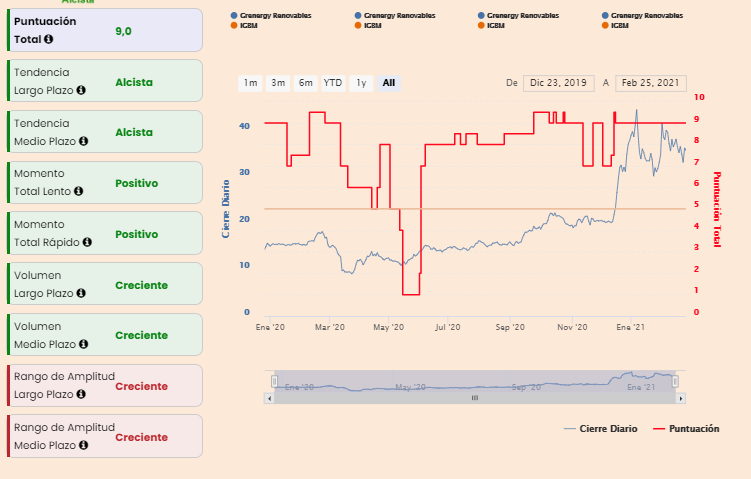
Task: Click info icon for Rango de Amplitud Medio Plazo
Action: pos(83,445)
